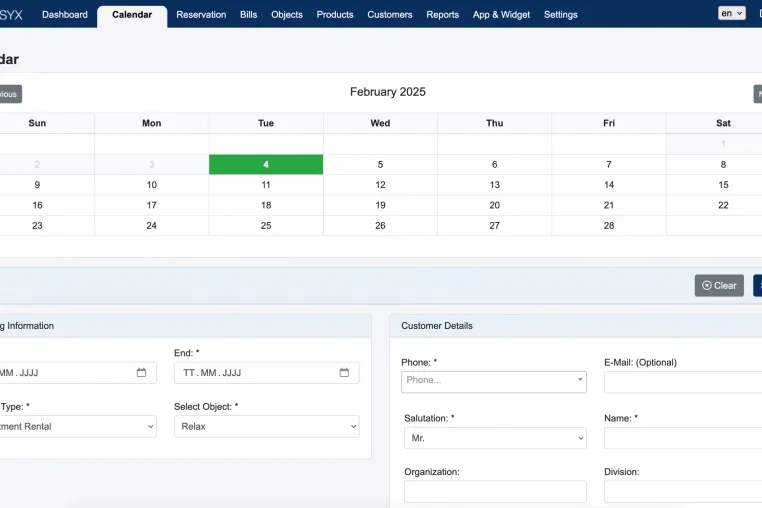This screenshot has height=508, width=762.
Task: Open the App & Widget tab
Action: 501,15
